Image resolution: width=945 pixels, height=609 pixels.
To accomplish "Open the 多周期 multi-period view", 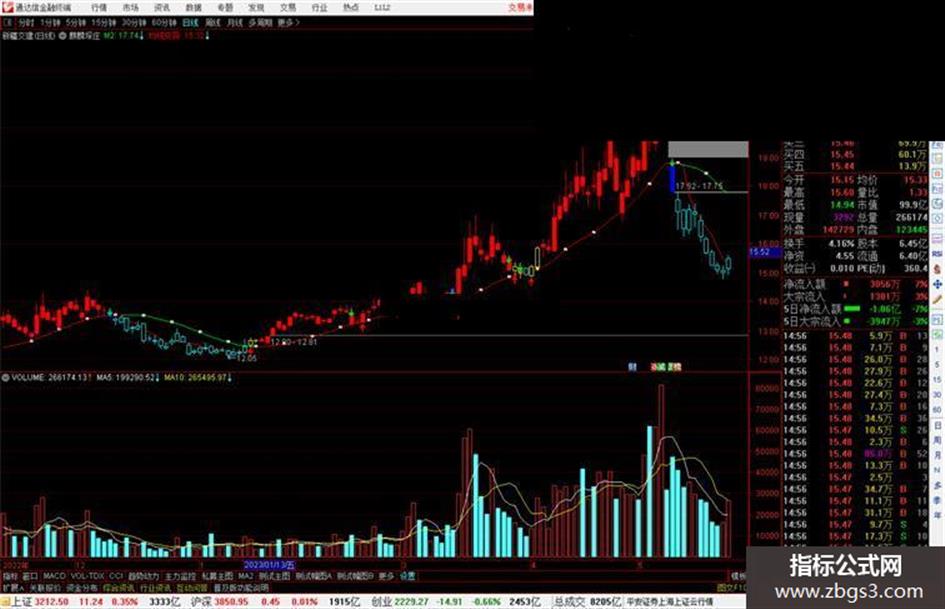I will click(x=260, y=23).
